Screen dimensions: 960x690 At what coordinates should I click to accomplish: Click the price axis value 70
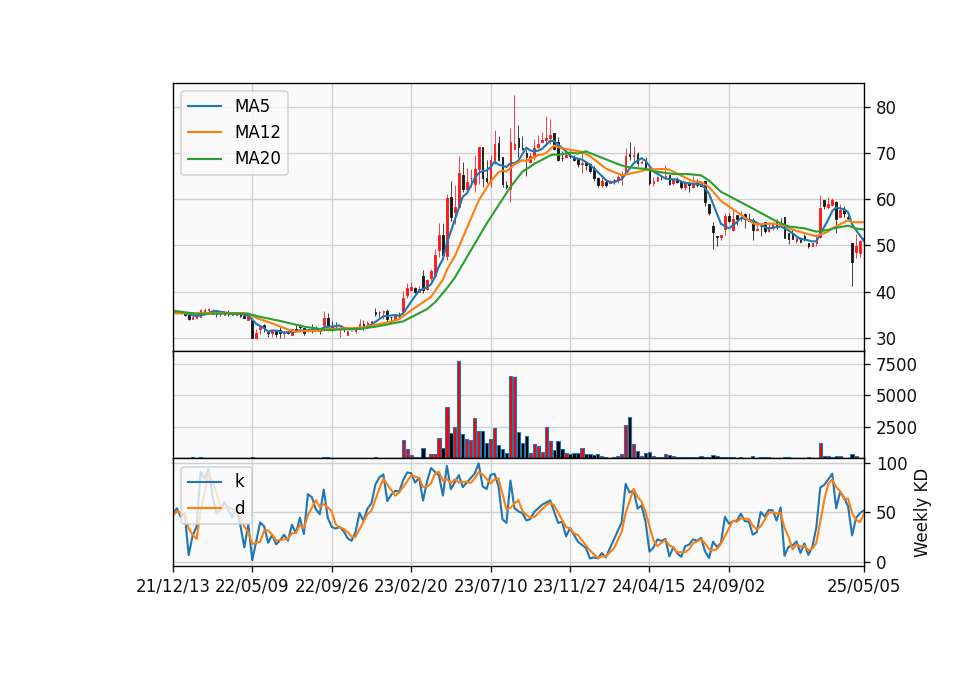885,154
